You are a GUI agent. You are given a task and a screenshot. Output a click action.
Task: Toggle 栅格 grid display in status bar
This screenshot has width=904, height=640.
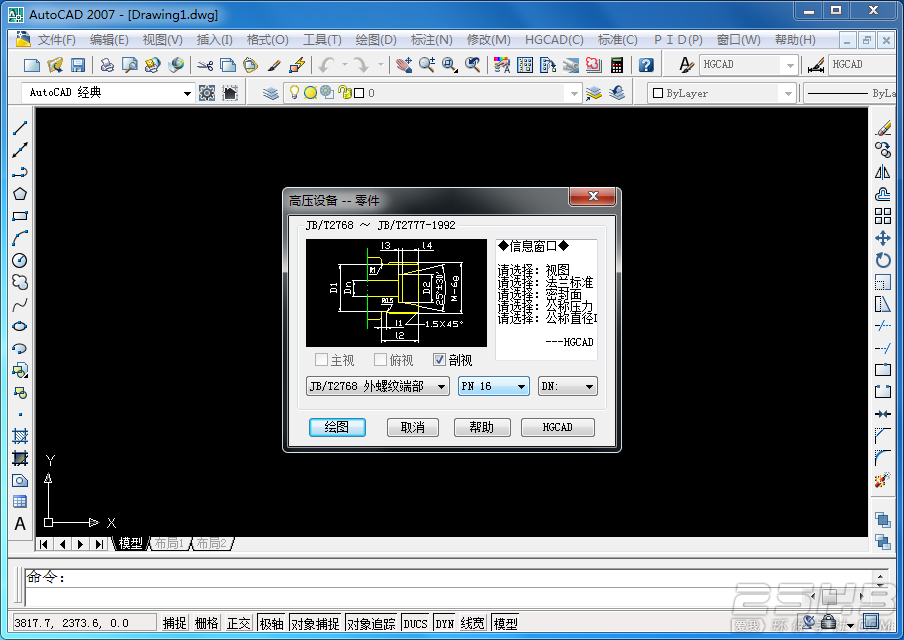207,623
